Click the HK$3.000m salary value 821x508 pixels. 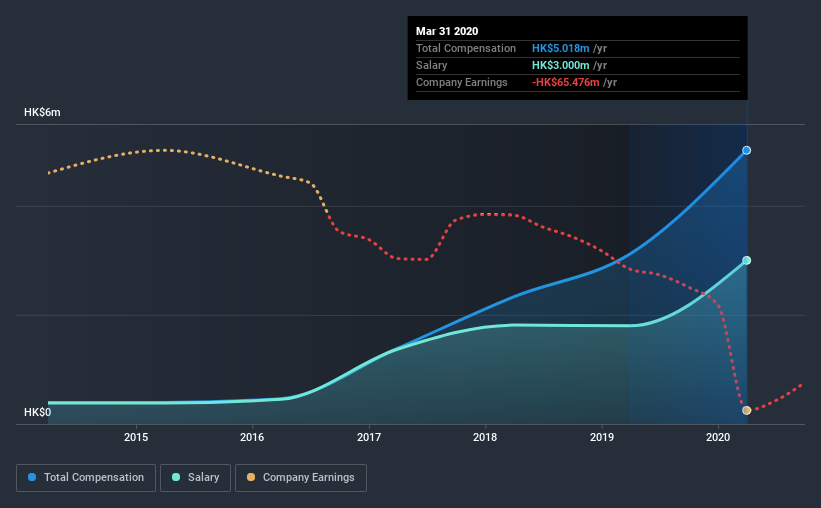561,65
